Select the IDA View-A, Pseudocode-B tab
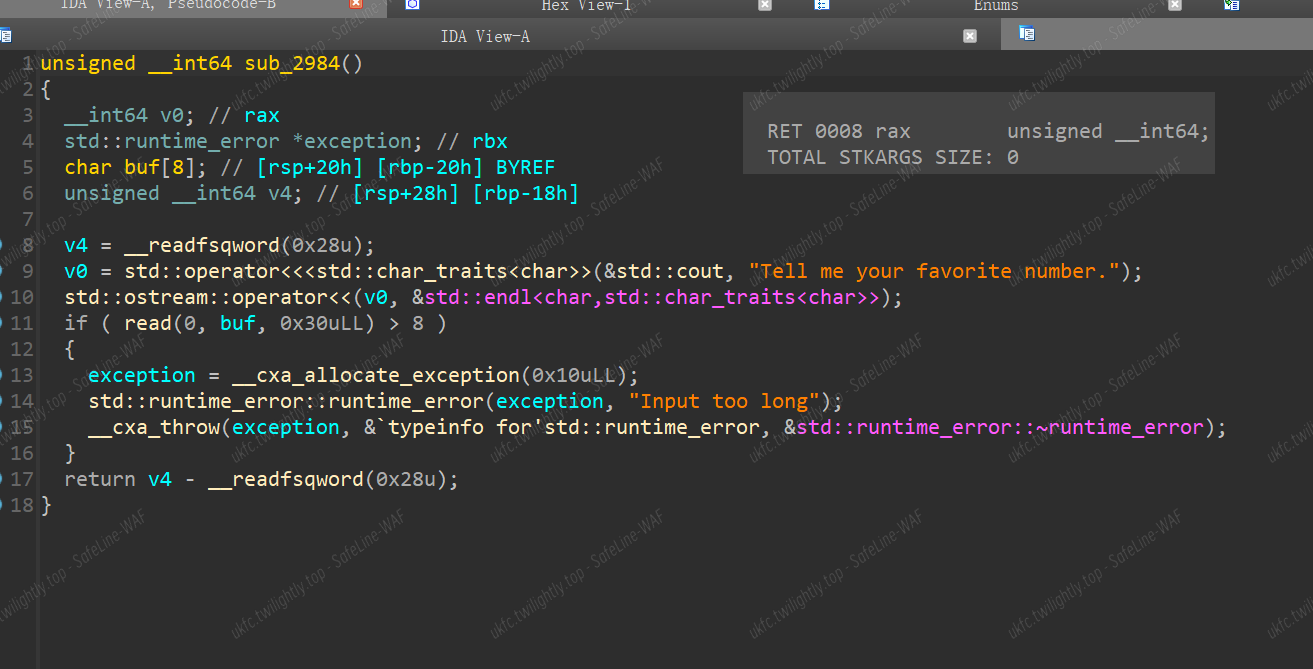 point(168,6)
